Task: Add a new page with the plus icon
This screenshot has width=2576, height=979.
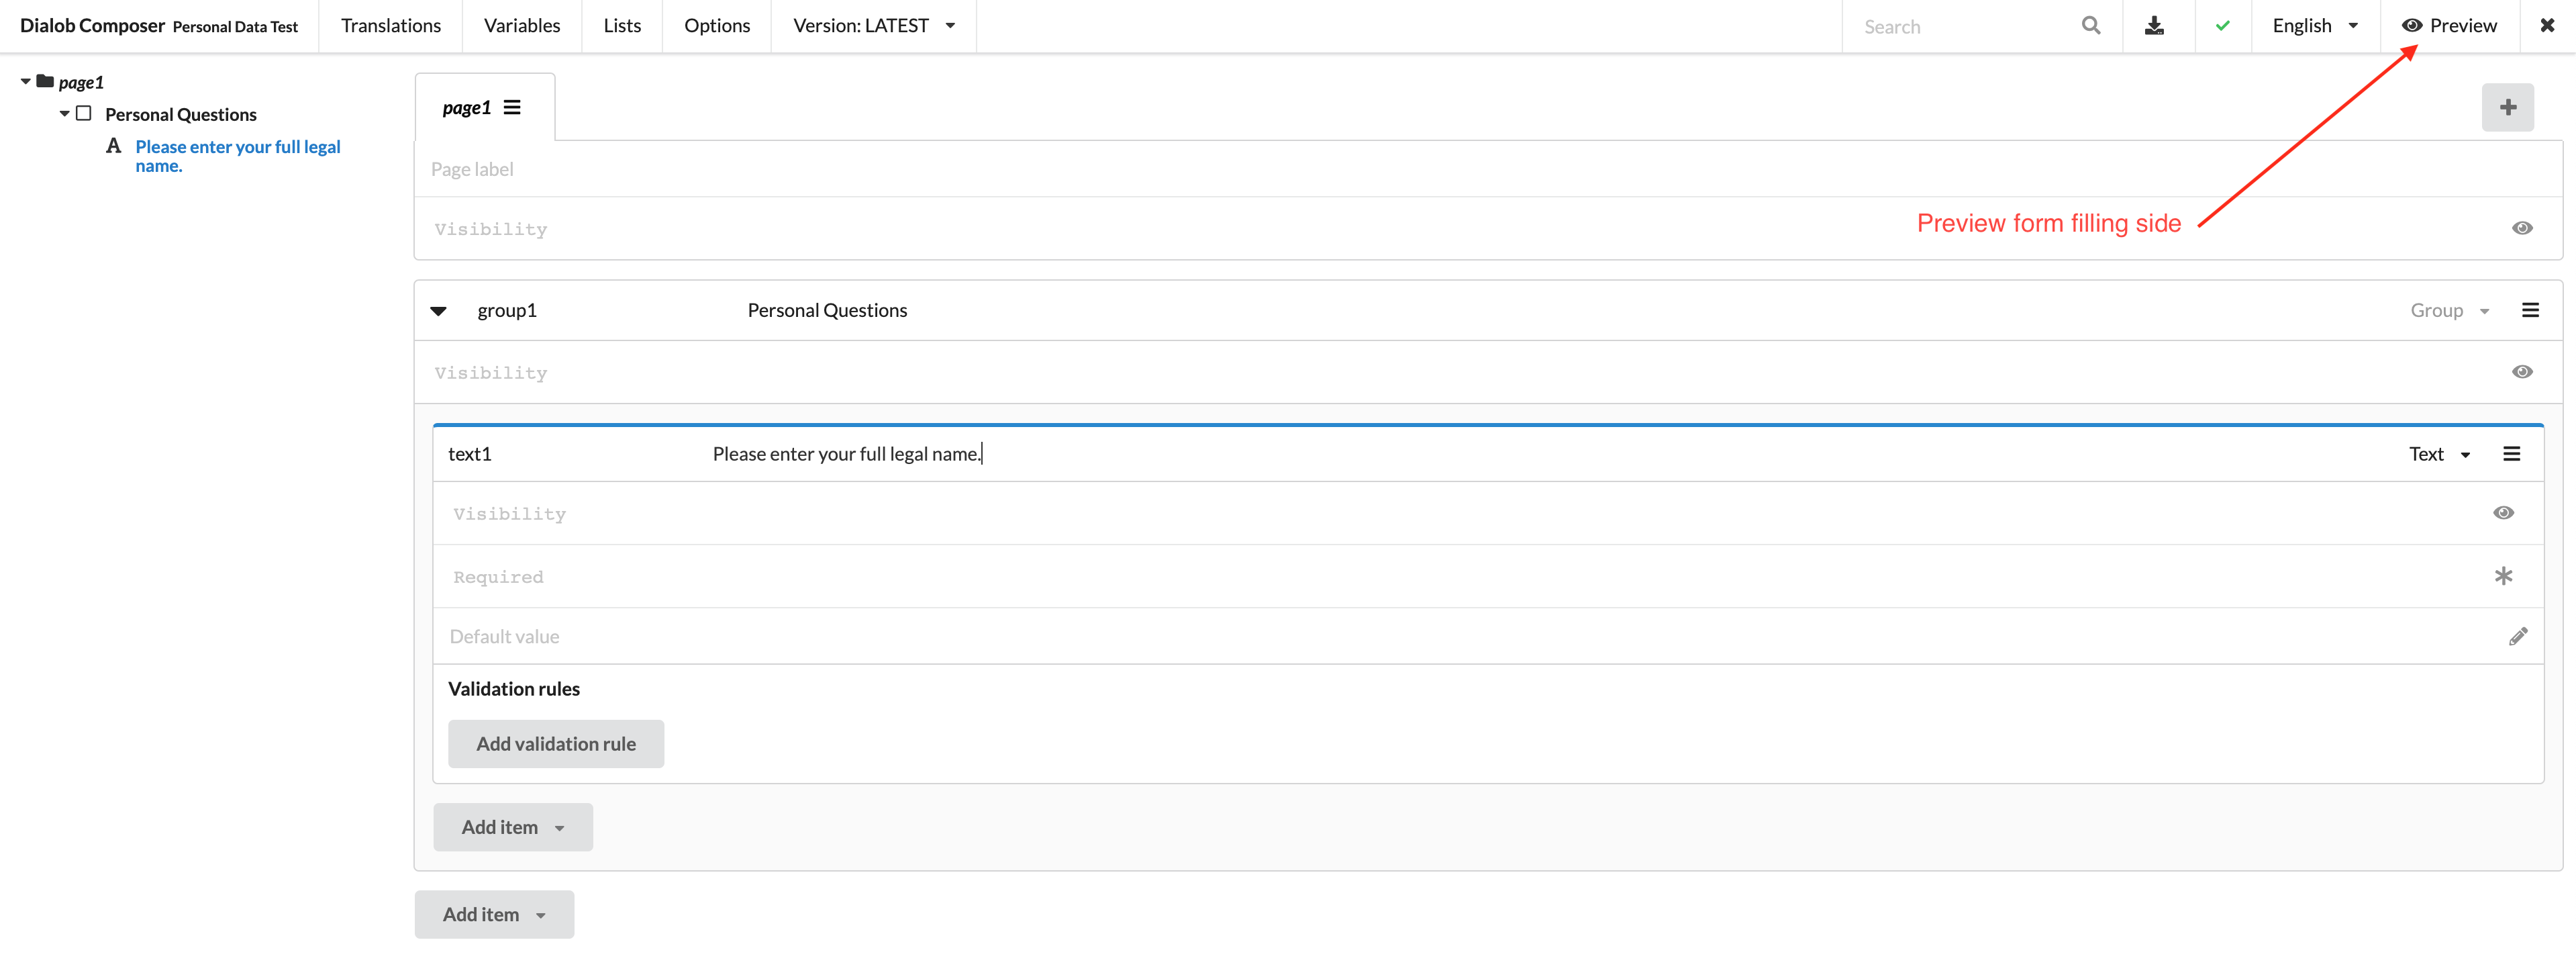Action: tap(2507, 107)
